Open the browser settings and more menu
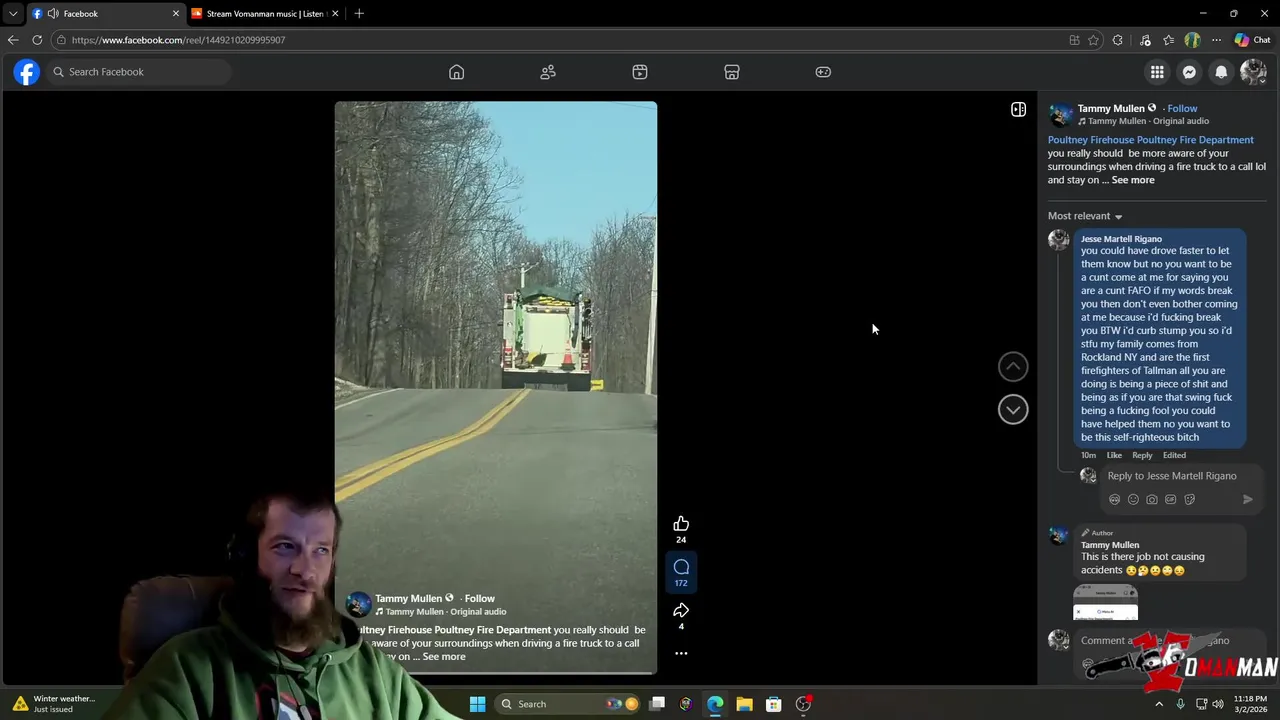 (1216, 40)
